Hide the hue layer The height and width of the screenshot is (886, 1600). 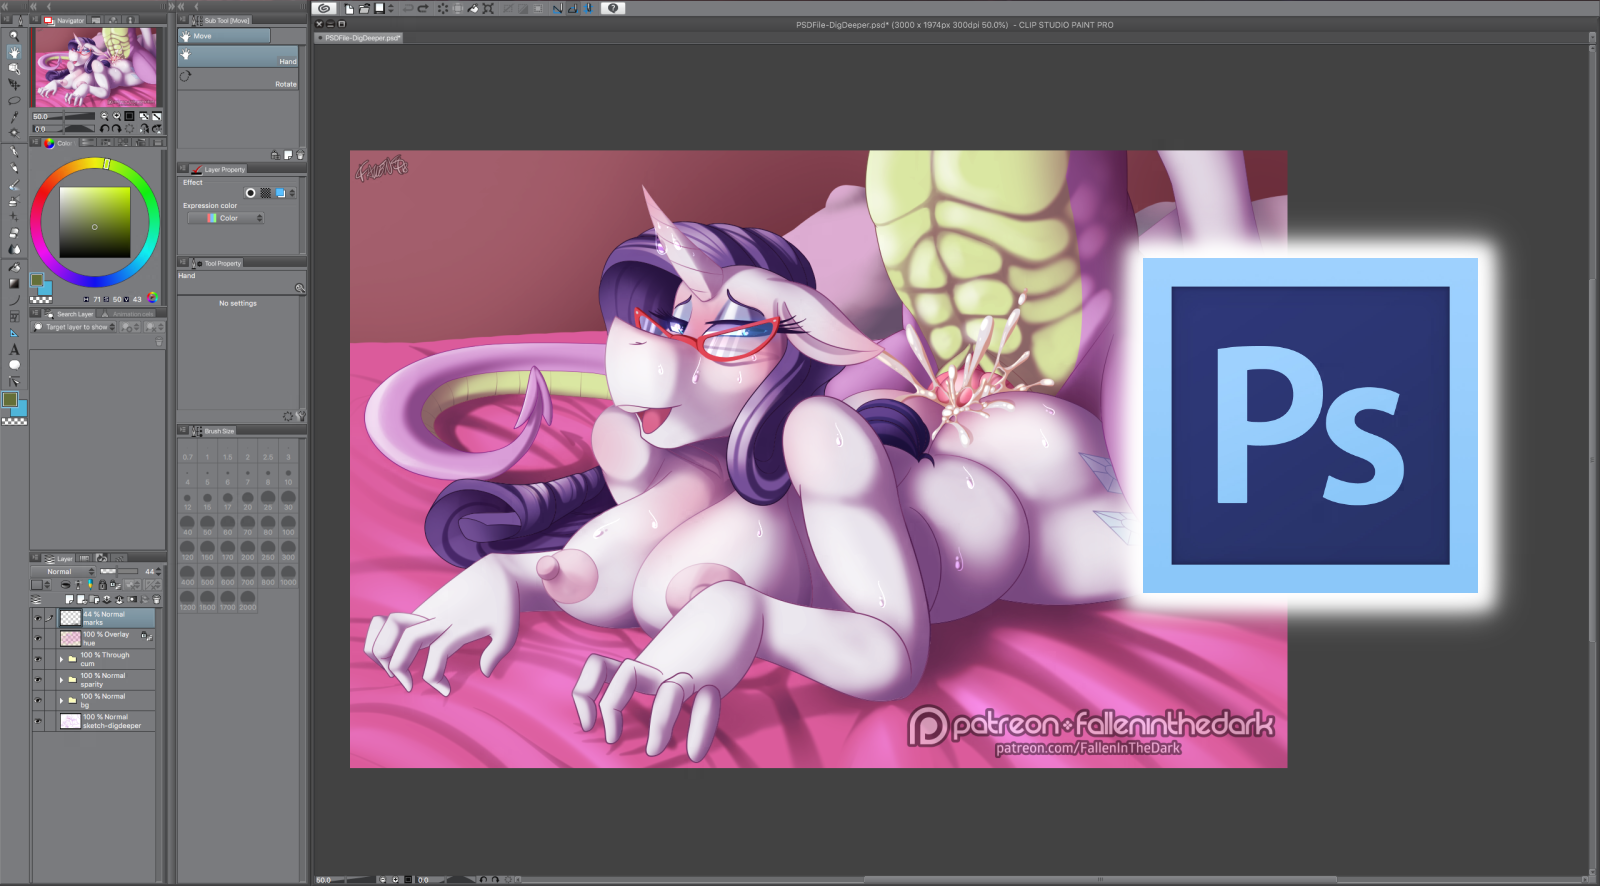click(38, 638)
